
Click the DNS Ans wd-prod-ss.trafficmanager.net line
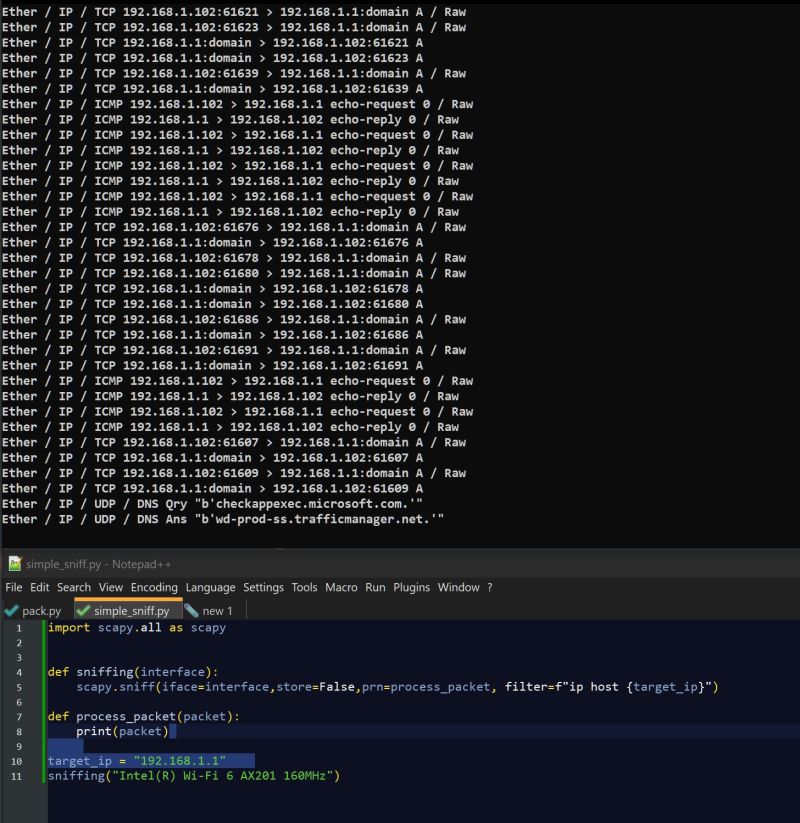(223, 519)
